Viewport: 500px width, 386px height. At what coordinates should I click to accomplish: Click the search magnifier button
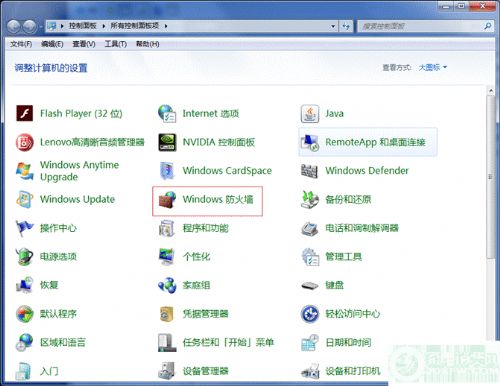click(x=487, y=26)
